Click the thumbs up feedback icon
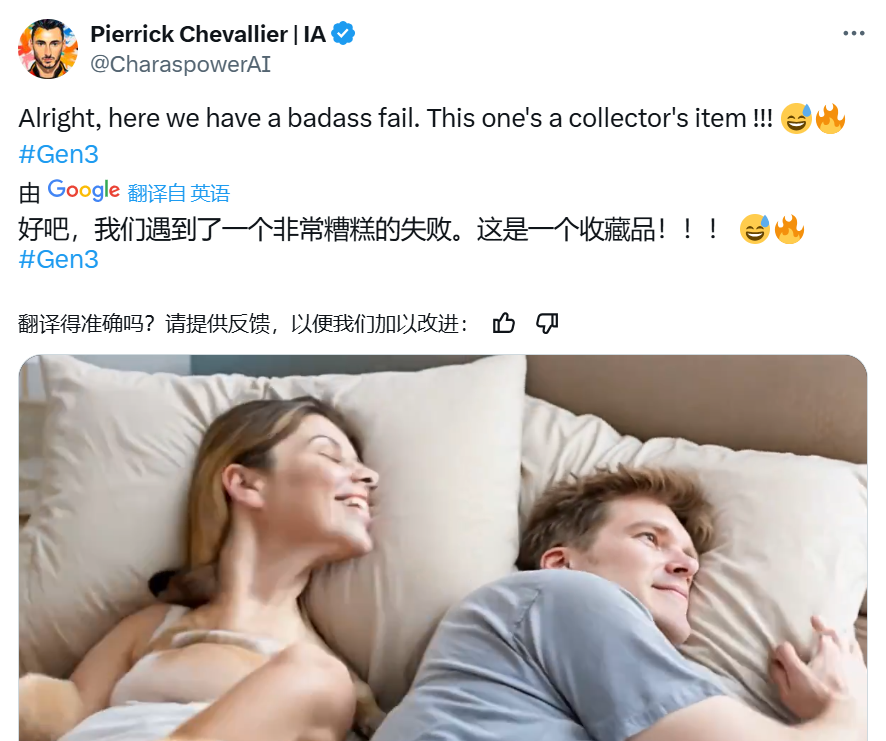This screenshot has height=741, width=886. (x=503, y=323)
